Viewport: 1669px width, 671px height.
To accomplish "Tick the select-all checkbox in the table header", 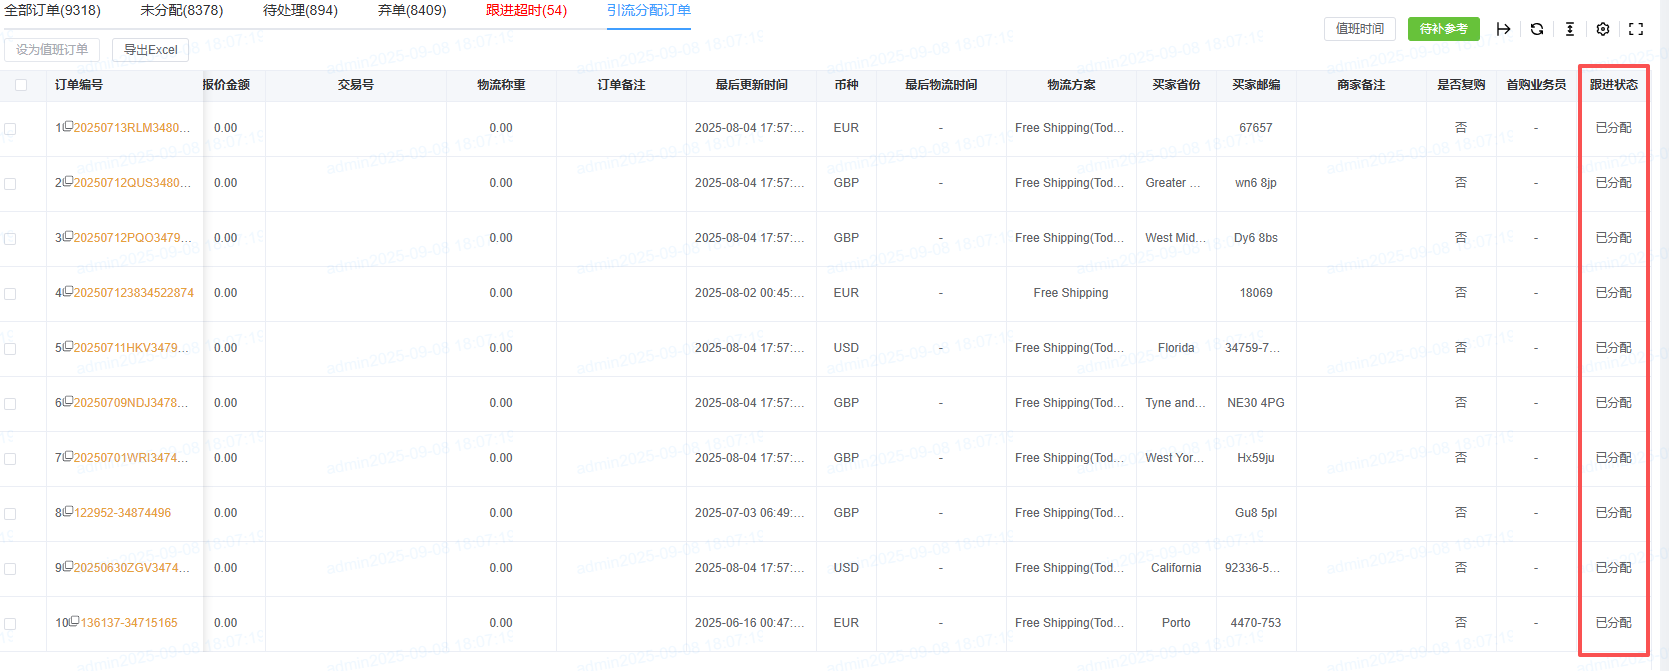I will 21,85.
